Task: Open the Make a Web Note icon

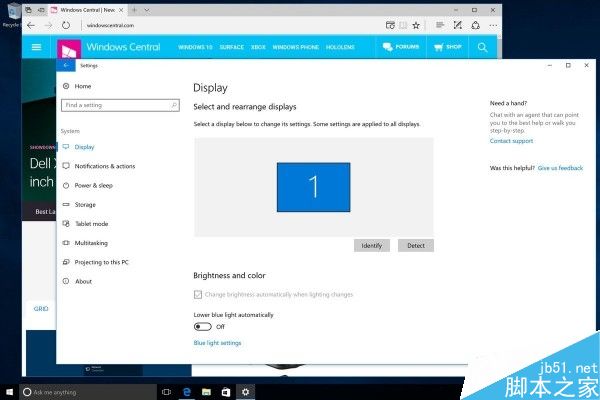Action: [x=457, y=25]
